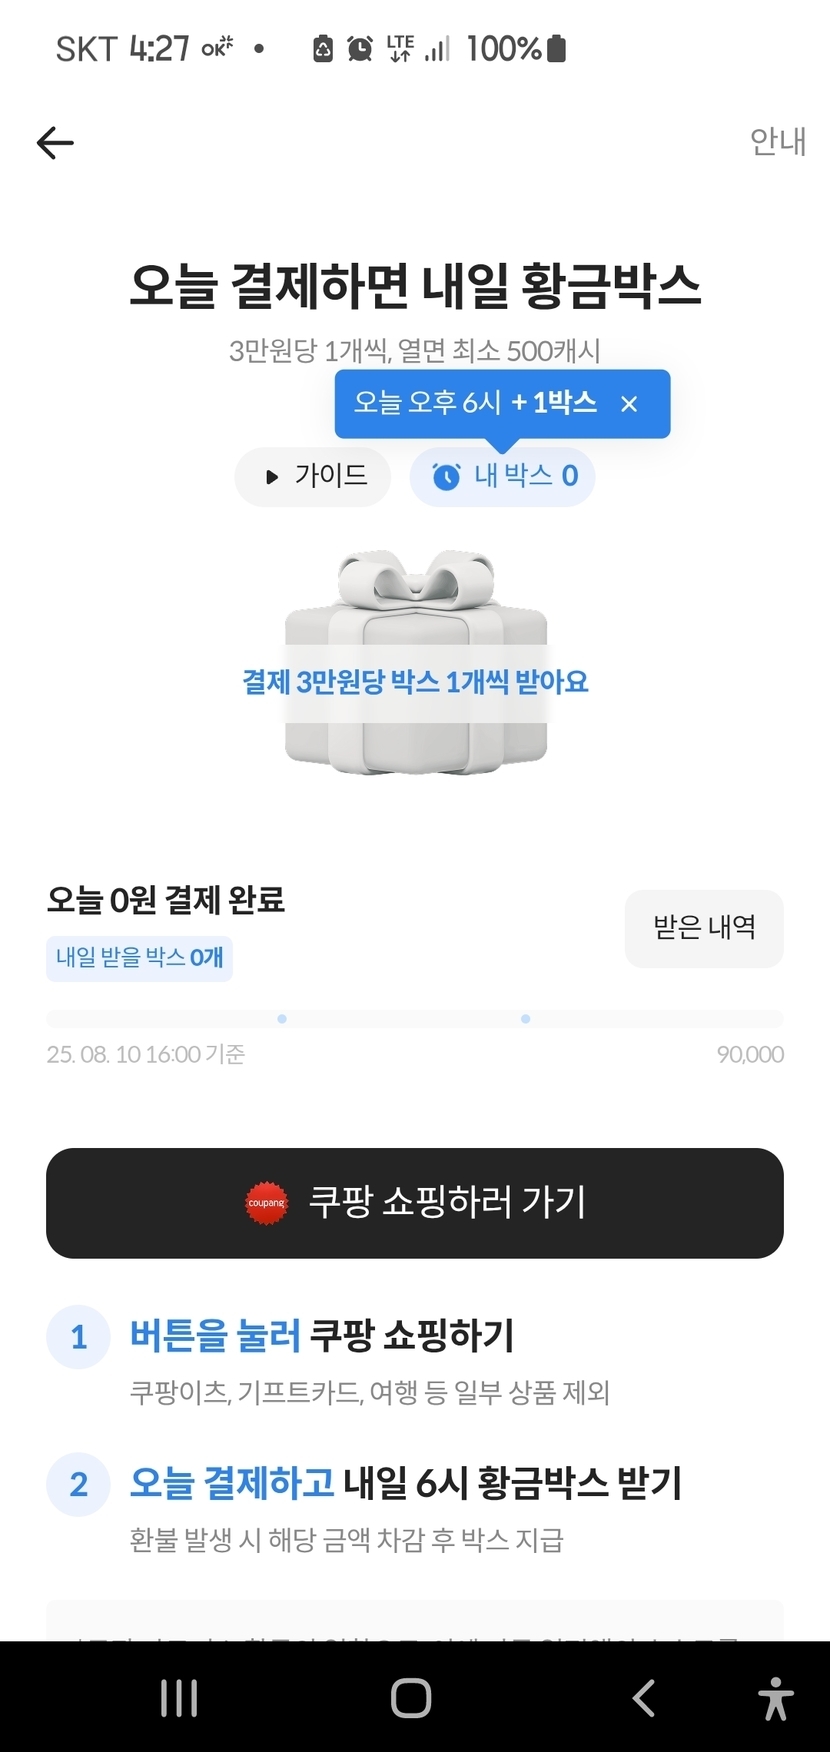Open the 안내 info link

point(777,142)
